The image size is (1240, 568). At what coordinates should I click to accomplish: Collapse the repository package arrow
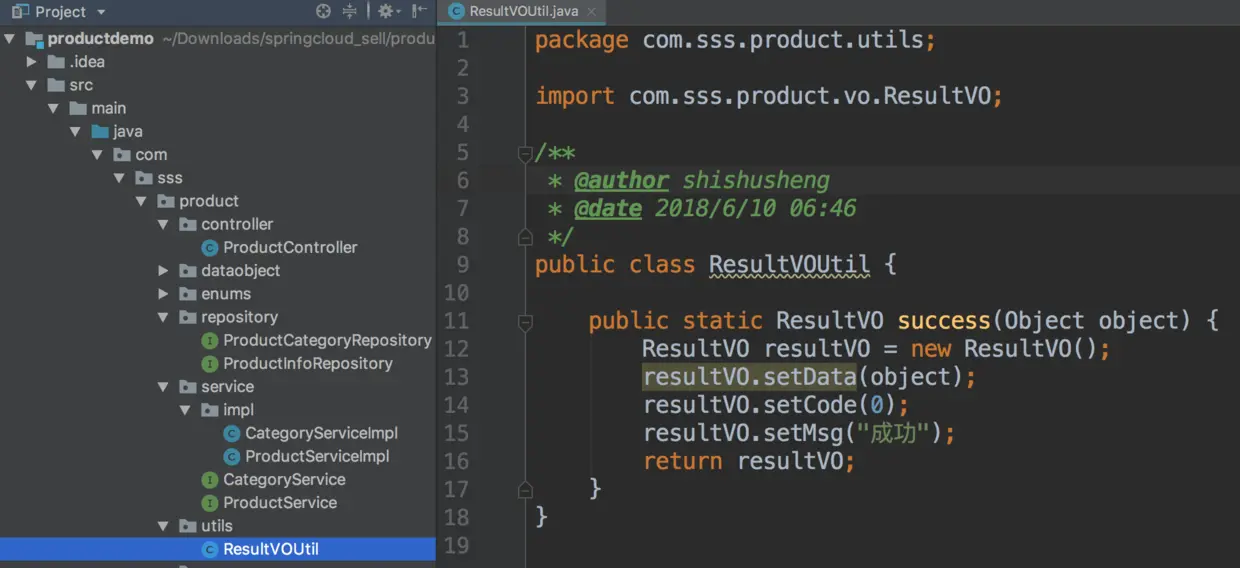(x=164, y=317)
